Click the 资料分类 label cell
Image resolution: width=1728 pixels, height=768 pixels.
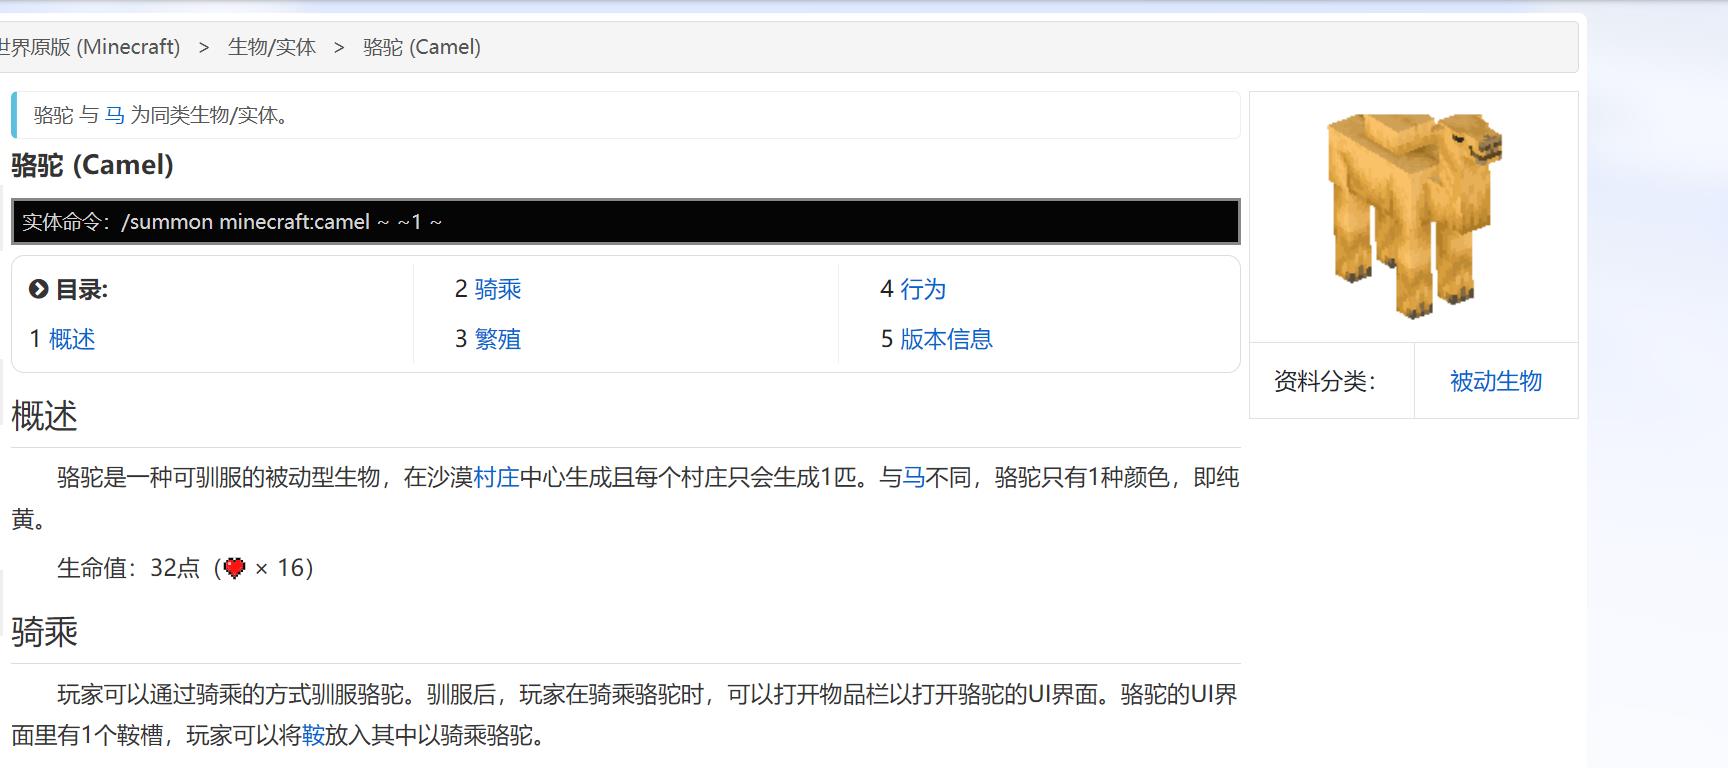[1332, 381]
